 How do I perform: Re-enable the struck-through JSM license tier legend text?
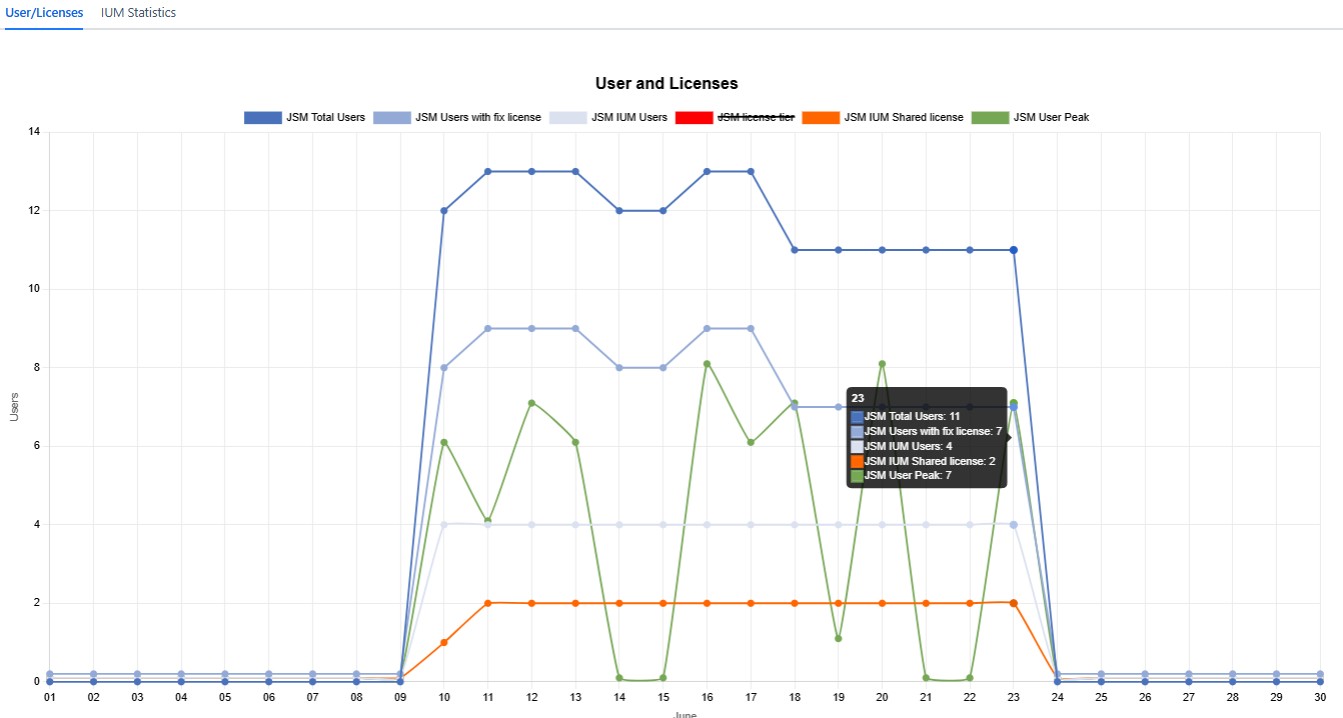pos(756,118)
